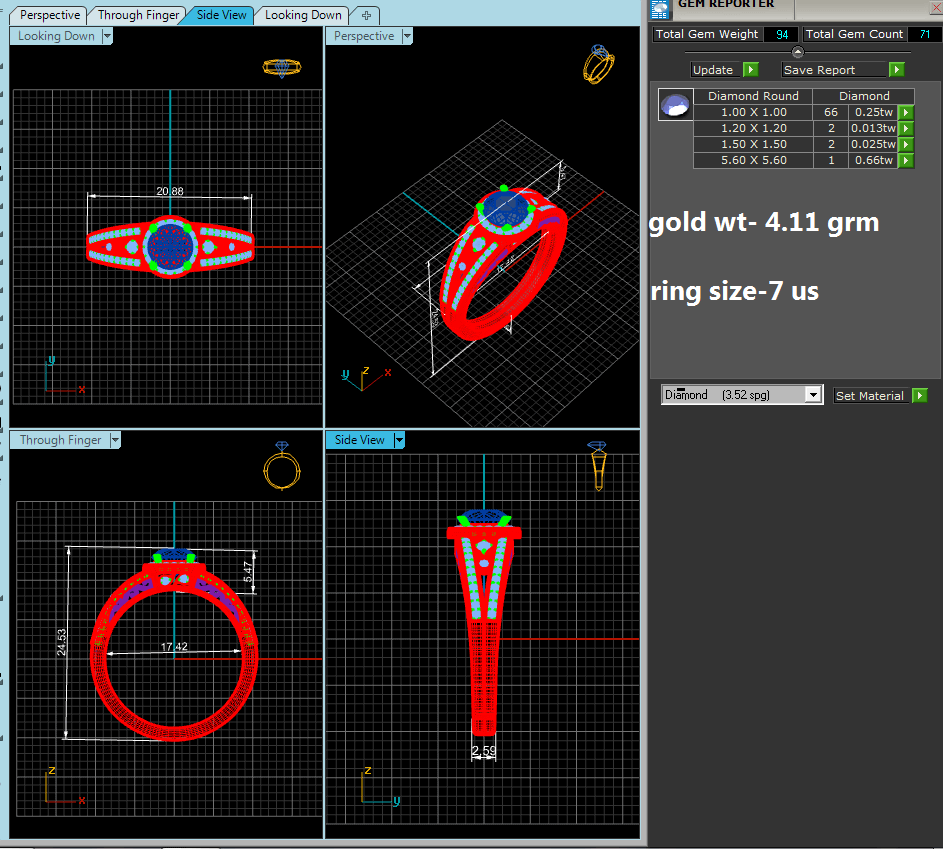Collapse the gem totals section with round arrow

[x=797, y=52]
